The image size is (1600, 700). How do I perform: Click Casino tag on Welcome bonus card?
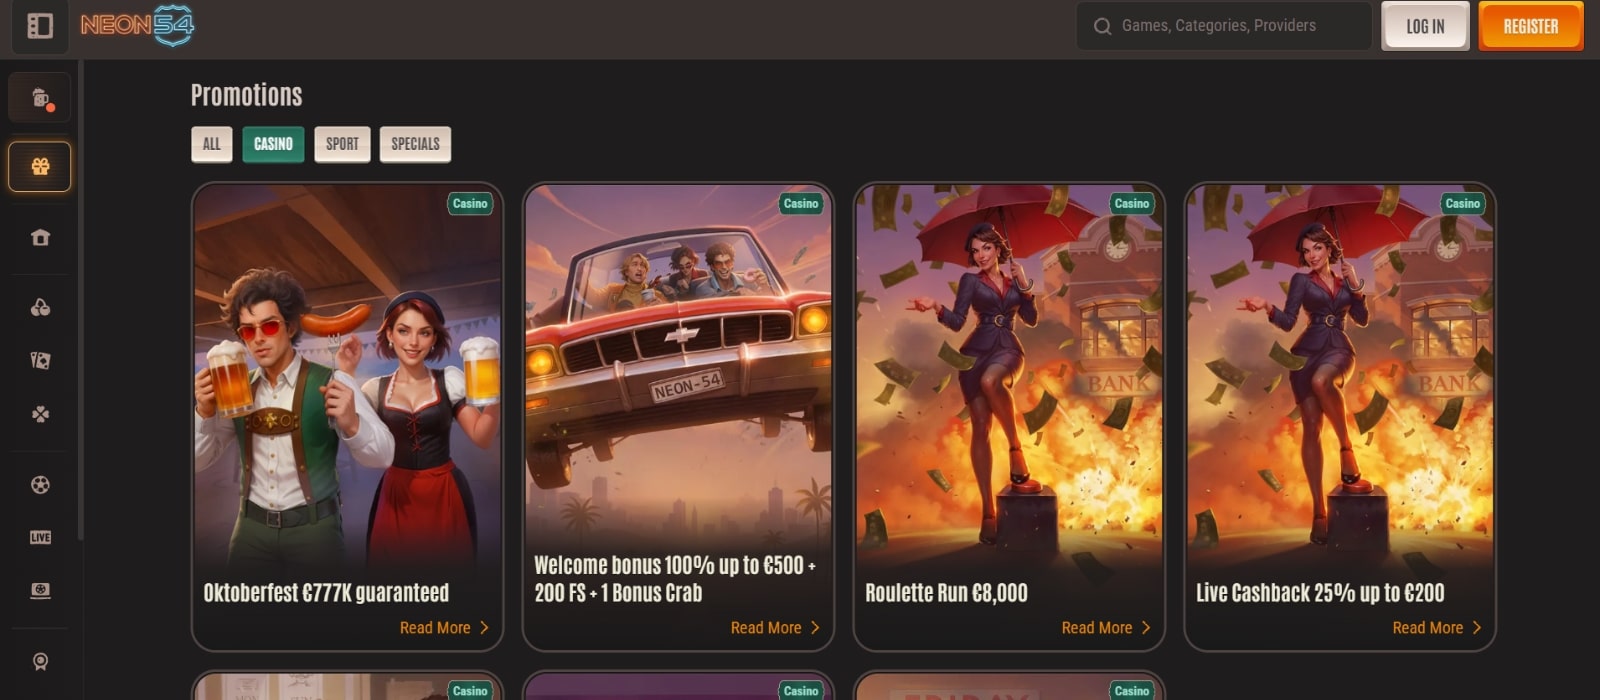801,203
